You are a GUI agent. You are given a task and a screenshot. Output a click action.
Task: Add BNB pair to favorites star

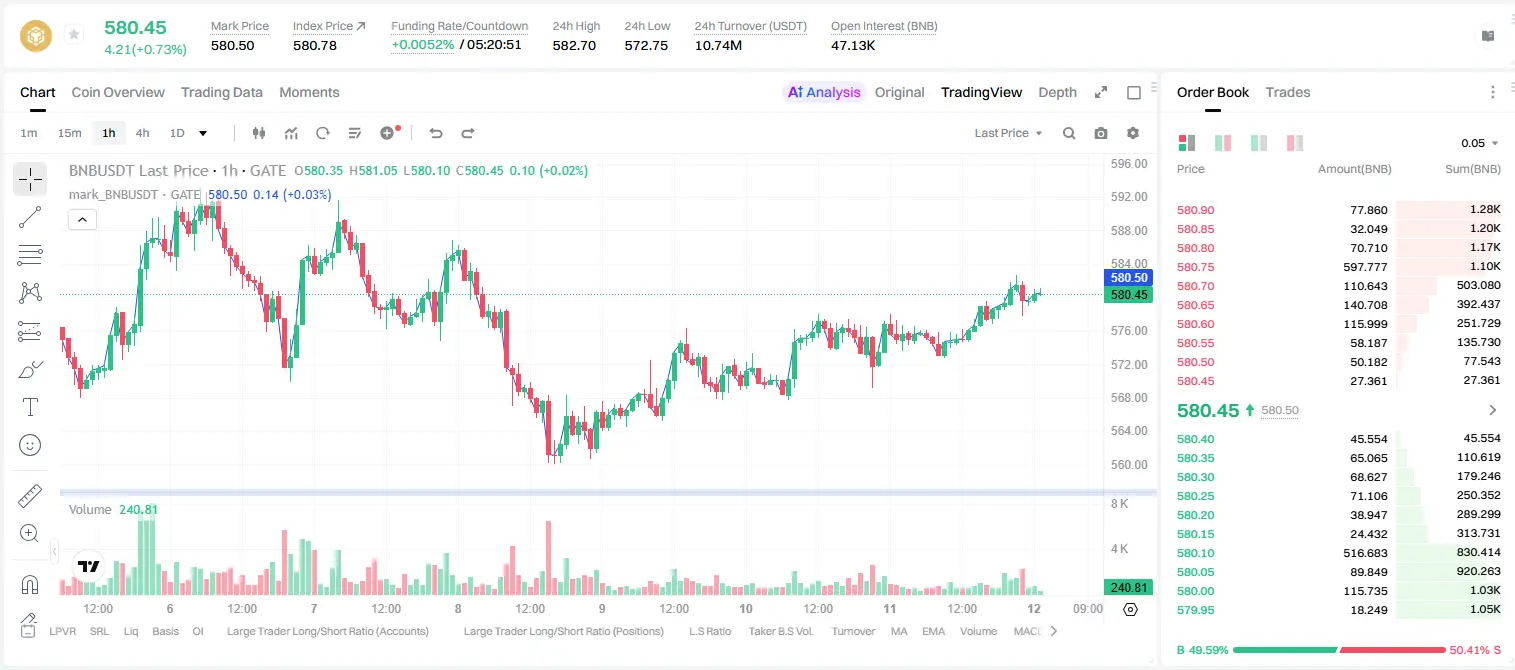click(74, 35)
